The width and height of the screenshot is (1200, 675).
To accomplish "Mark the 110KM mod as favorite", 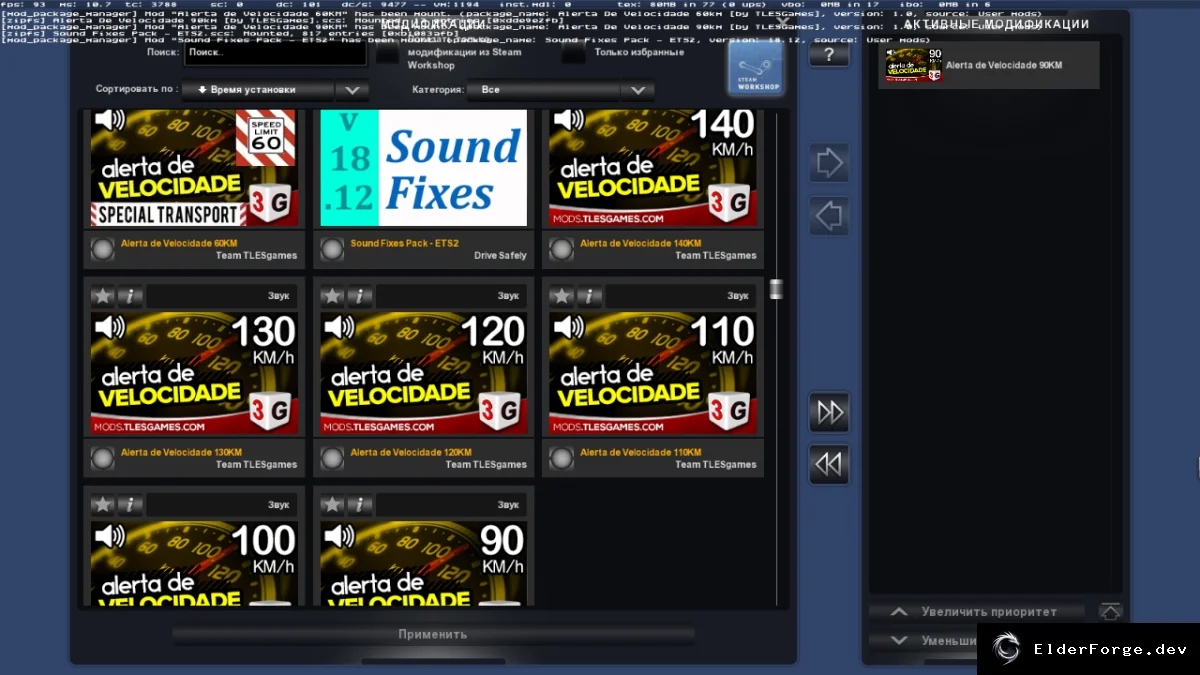I will coord(562,296).
